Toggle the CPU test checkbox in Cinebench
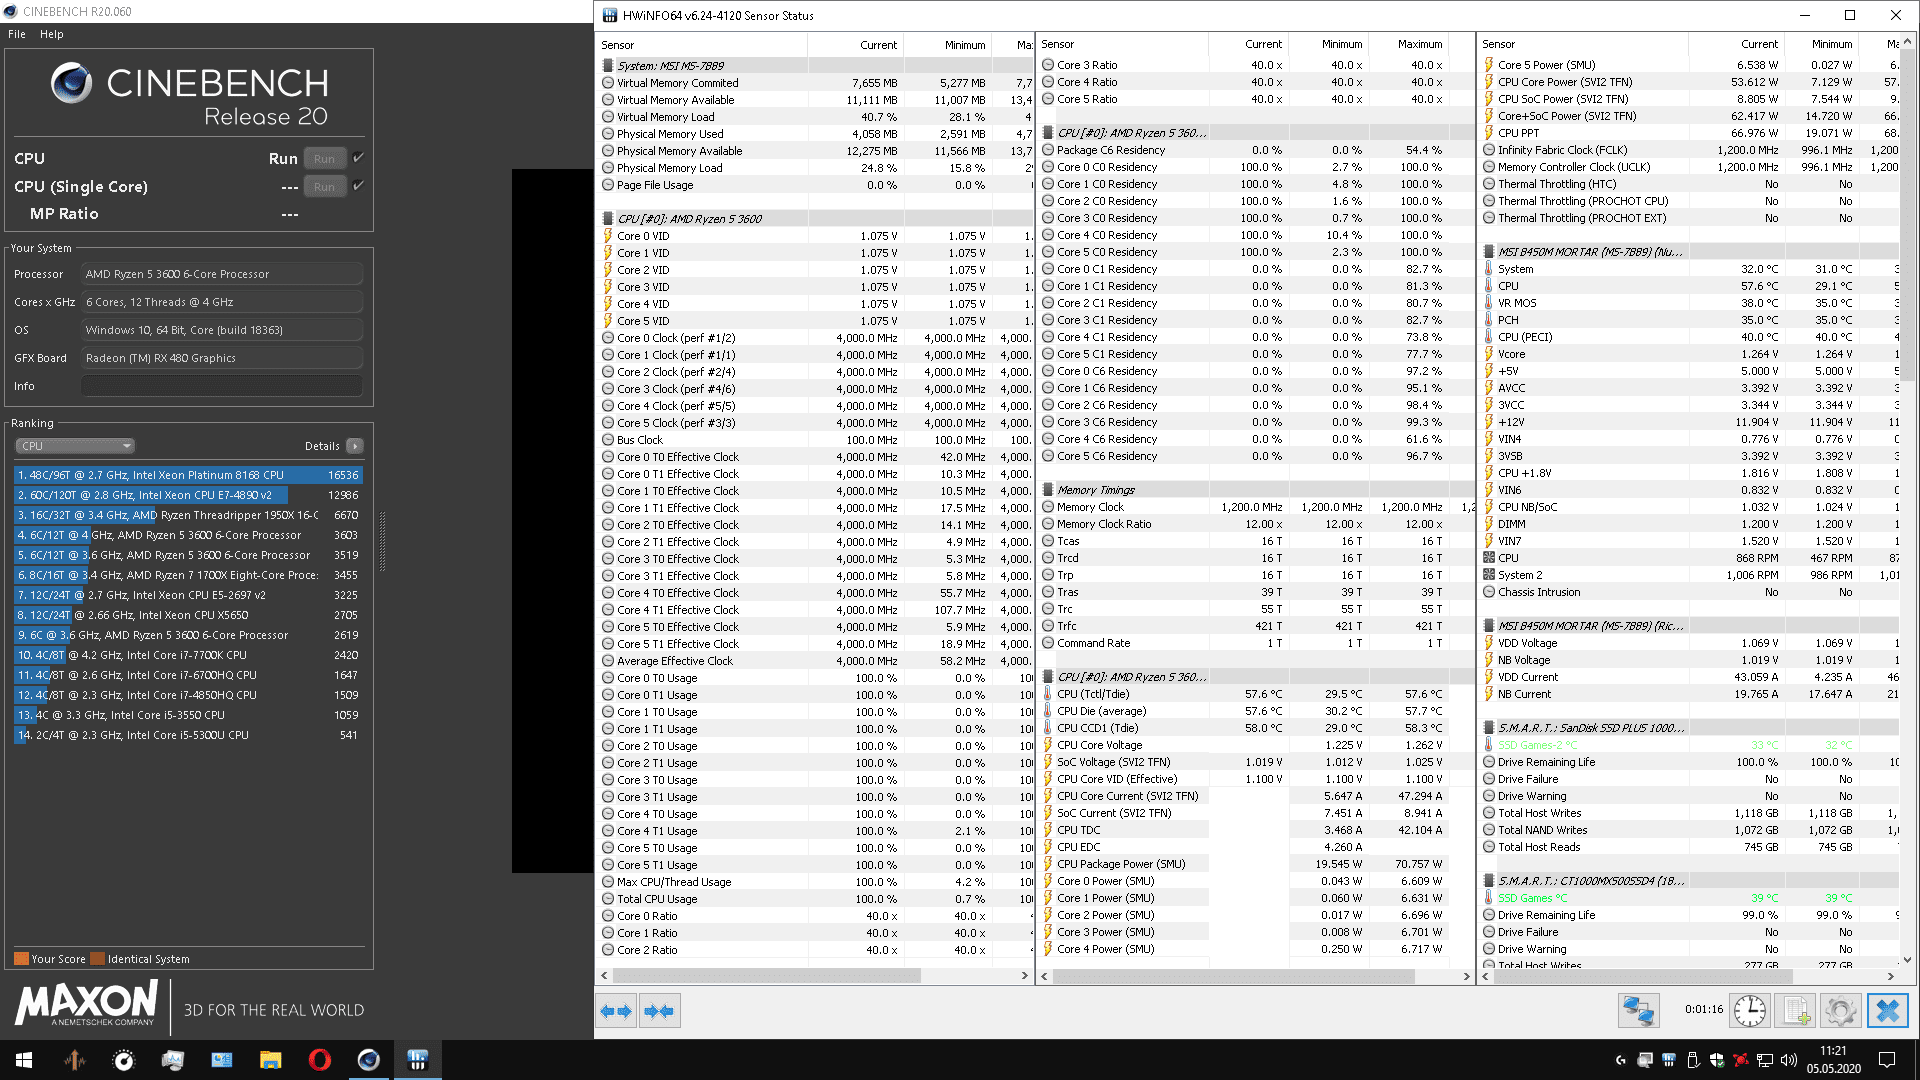The image size is (1920, 1080). click(358, 158)
